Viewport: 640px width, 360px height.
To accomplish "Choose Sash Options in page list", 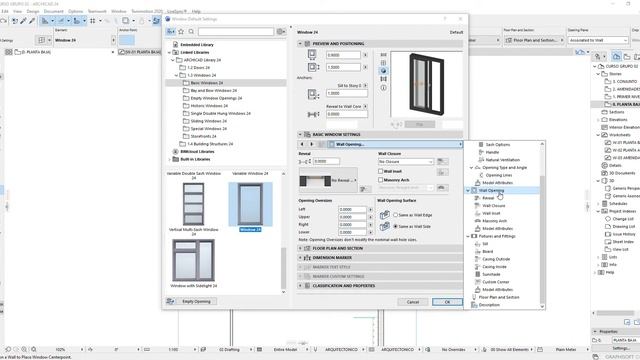I will pos(497,144).
